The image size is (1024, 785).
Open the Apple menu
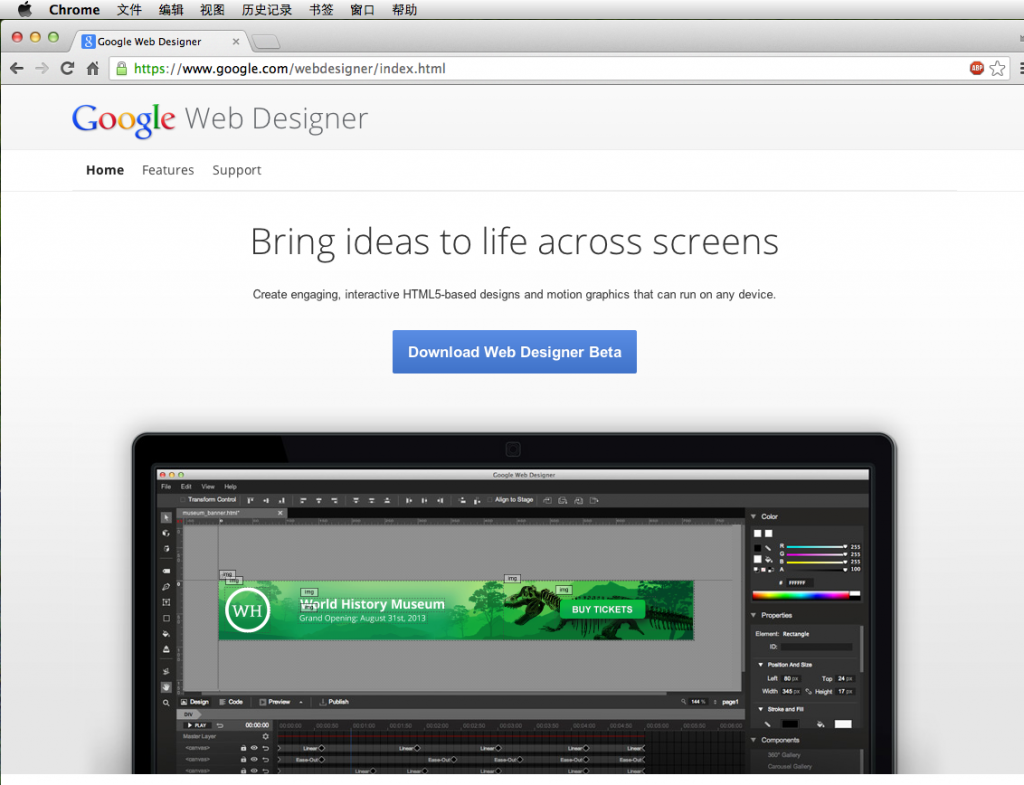coord(24,9)
